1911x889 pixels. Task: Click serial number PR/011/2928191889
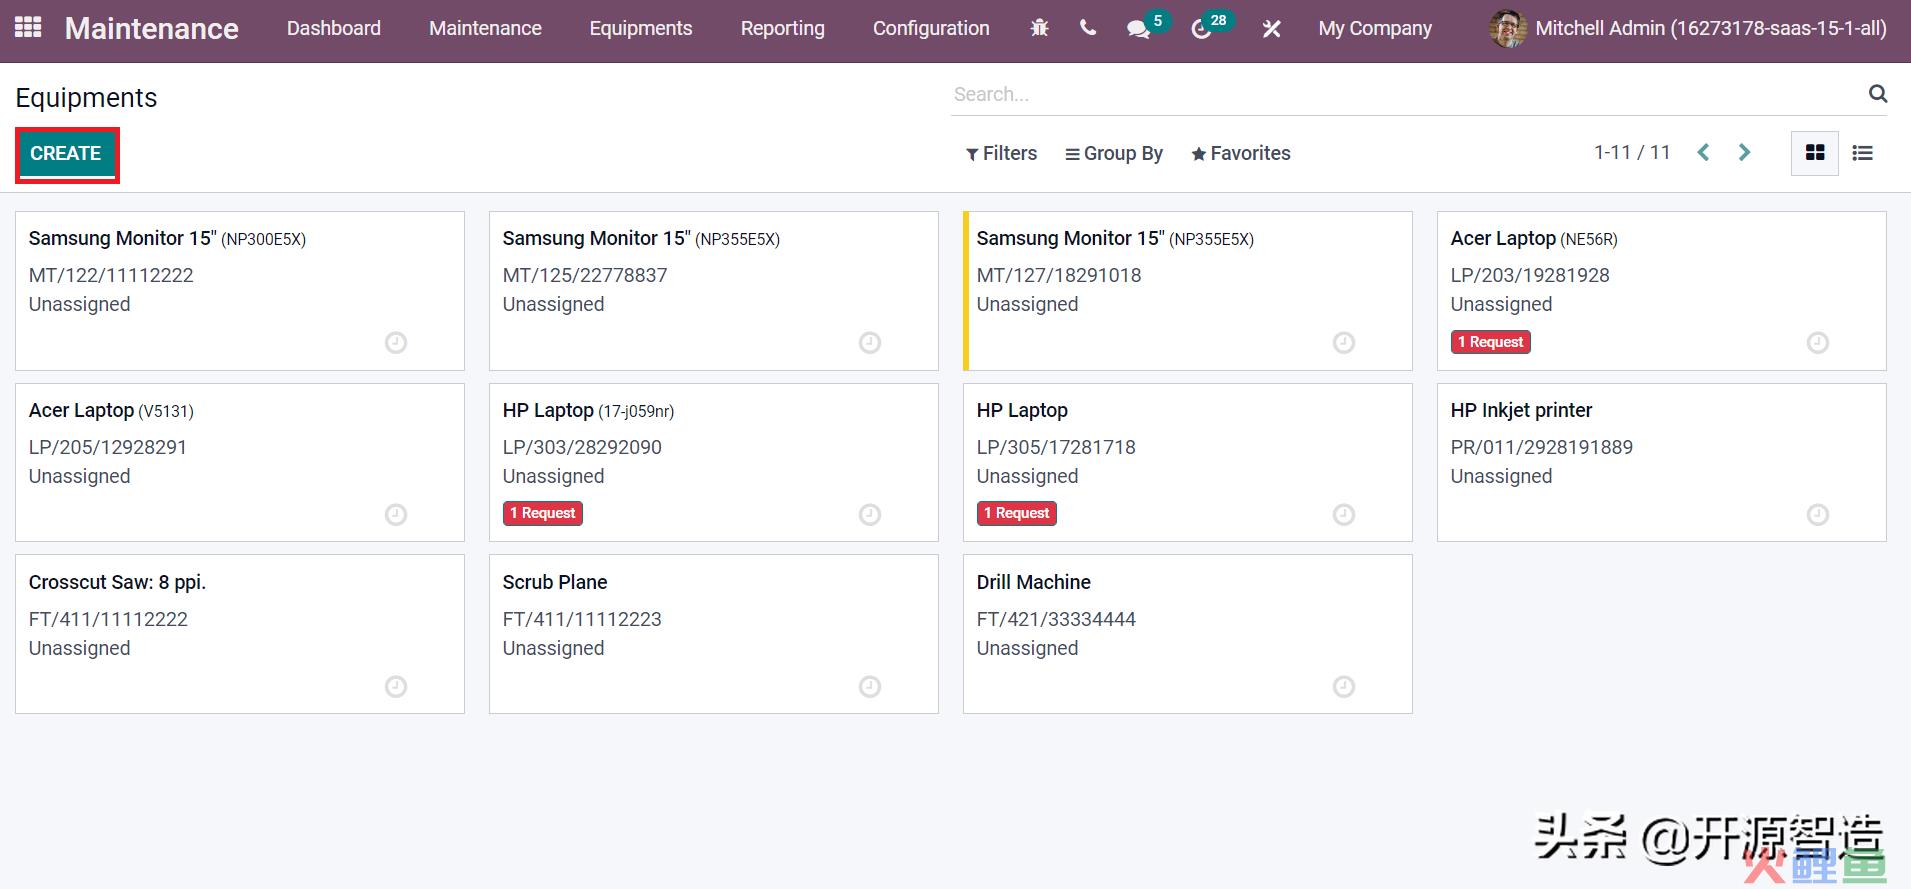1542,447
